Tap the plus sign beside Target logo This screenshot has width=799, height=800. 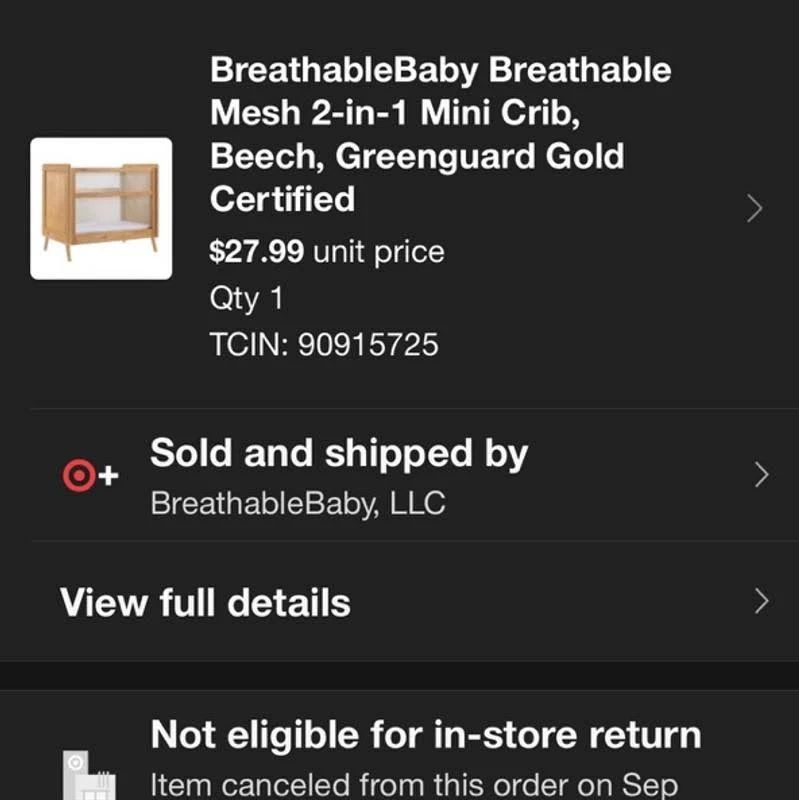click(x=108, y=476)
